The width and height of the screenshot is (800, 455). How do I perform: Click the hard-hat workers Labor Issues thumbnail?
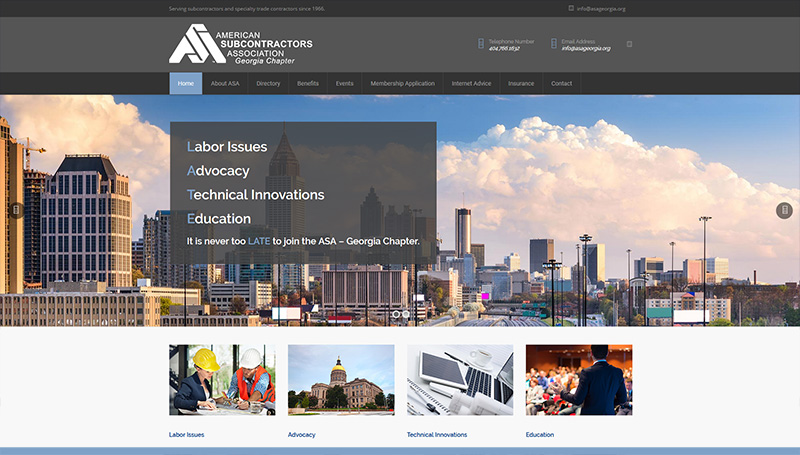pyautogui.click(x=222, y=380)
